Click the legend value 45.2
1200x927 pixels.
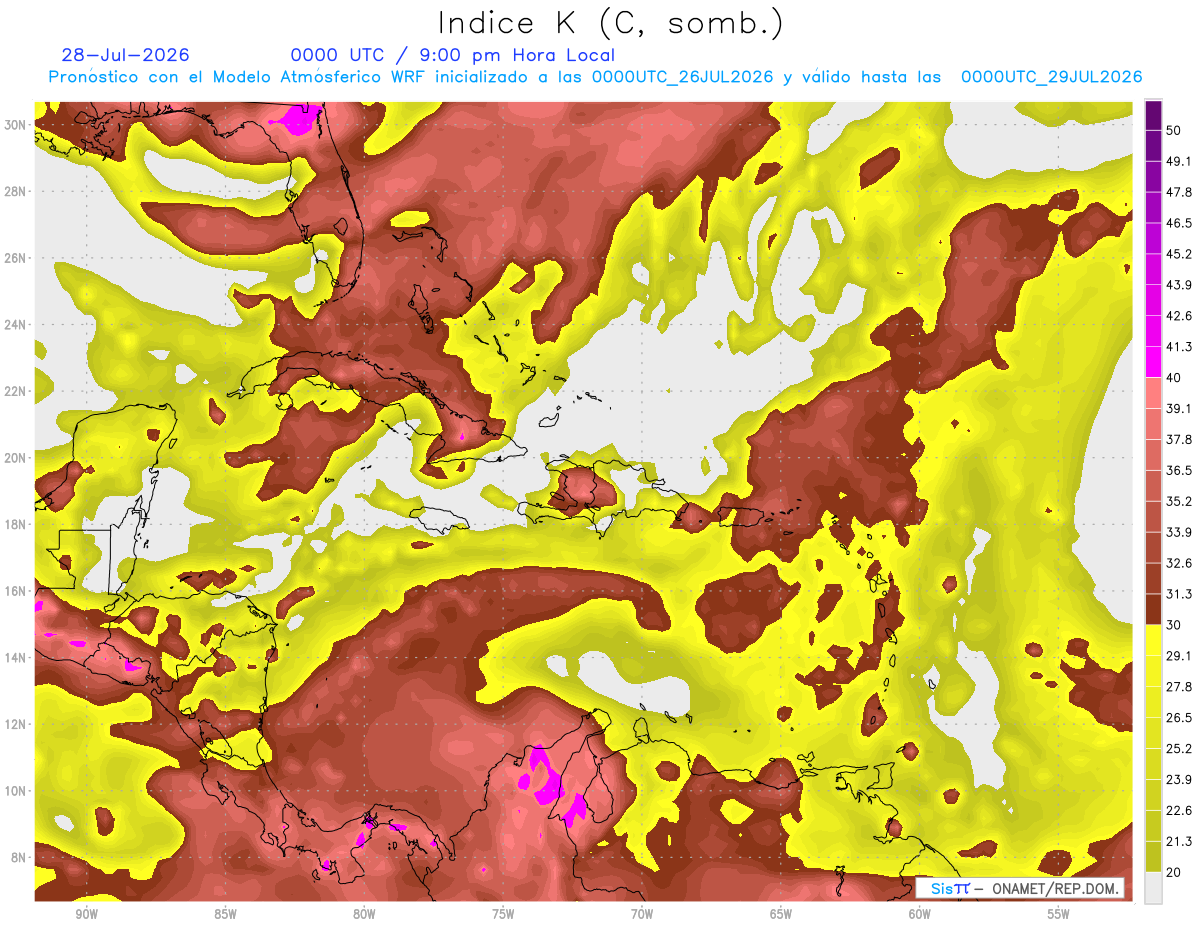click(x=1179, y=254)
